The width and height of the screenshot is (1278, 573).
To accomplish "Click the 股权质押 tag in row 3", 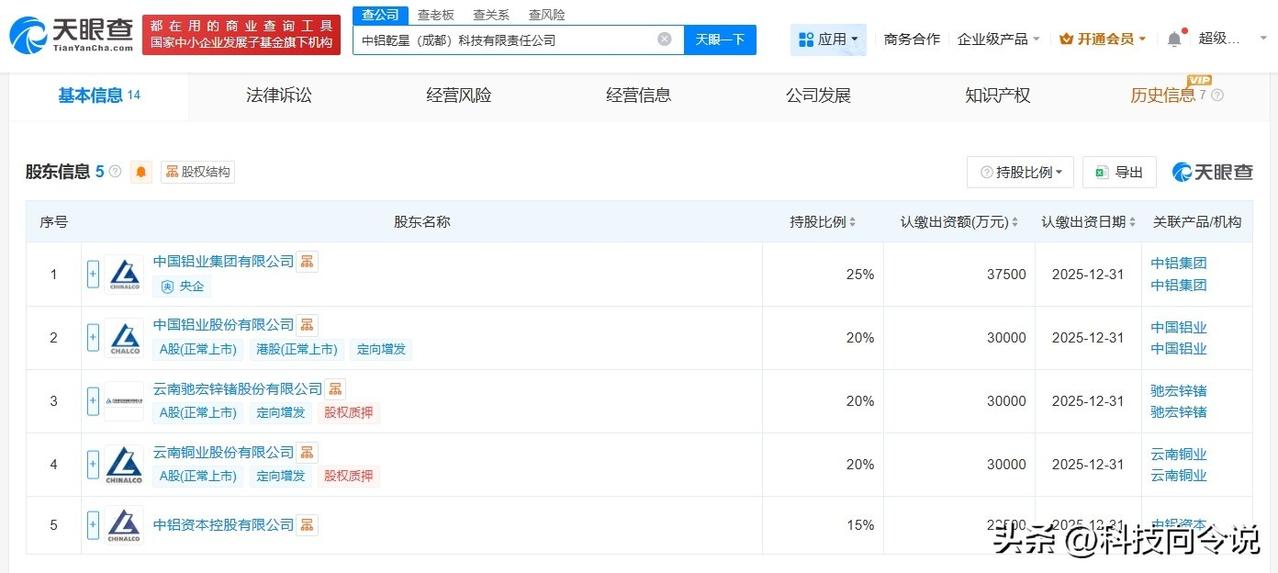I will (x=349, y=412).
